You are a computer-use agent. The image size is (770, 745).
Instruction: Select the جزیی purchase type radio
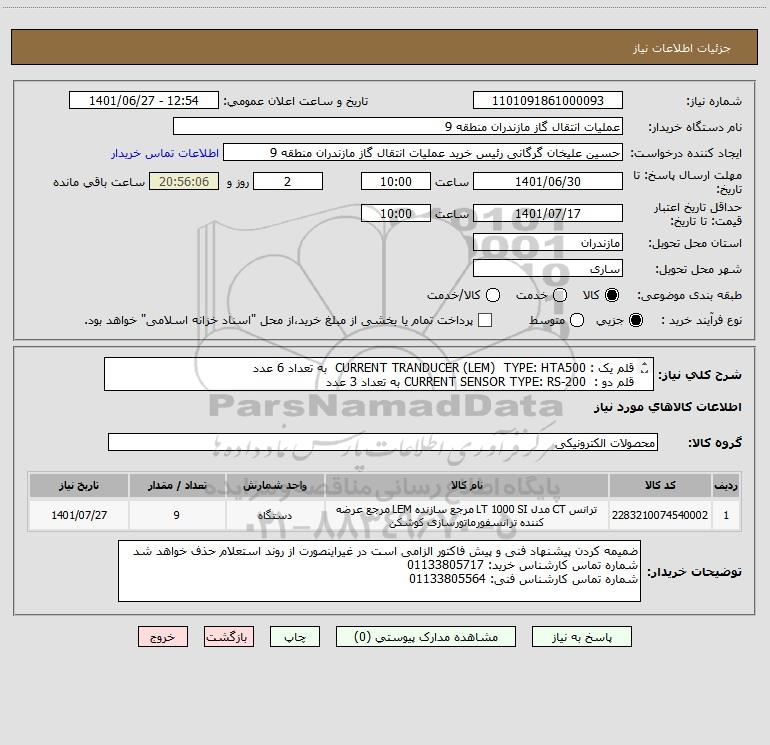635,320
